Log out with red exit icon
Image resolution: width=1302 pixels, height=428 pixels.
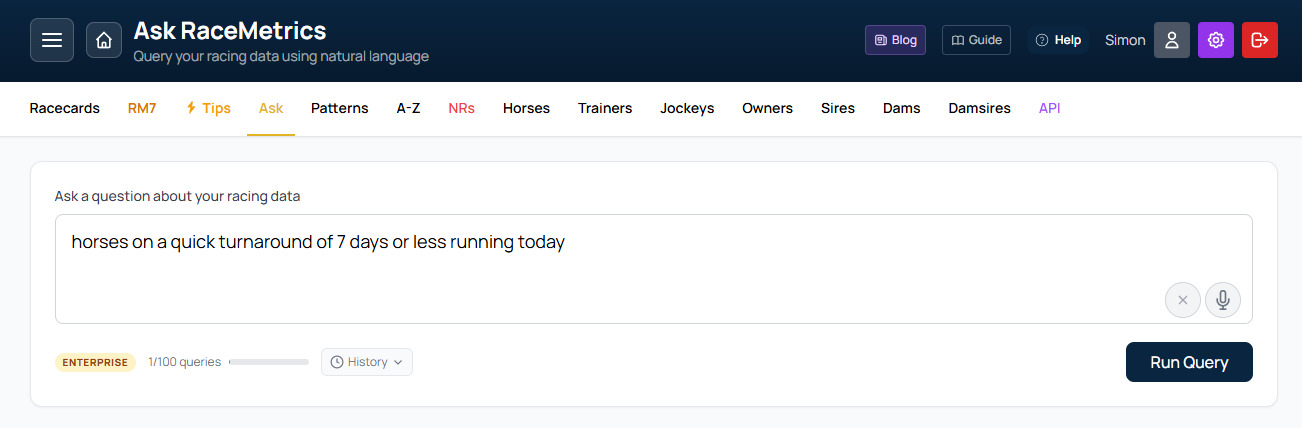pos(1260,40)
